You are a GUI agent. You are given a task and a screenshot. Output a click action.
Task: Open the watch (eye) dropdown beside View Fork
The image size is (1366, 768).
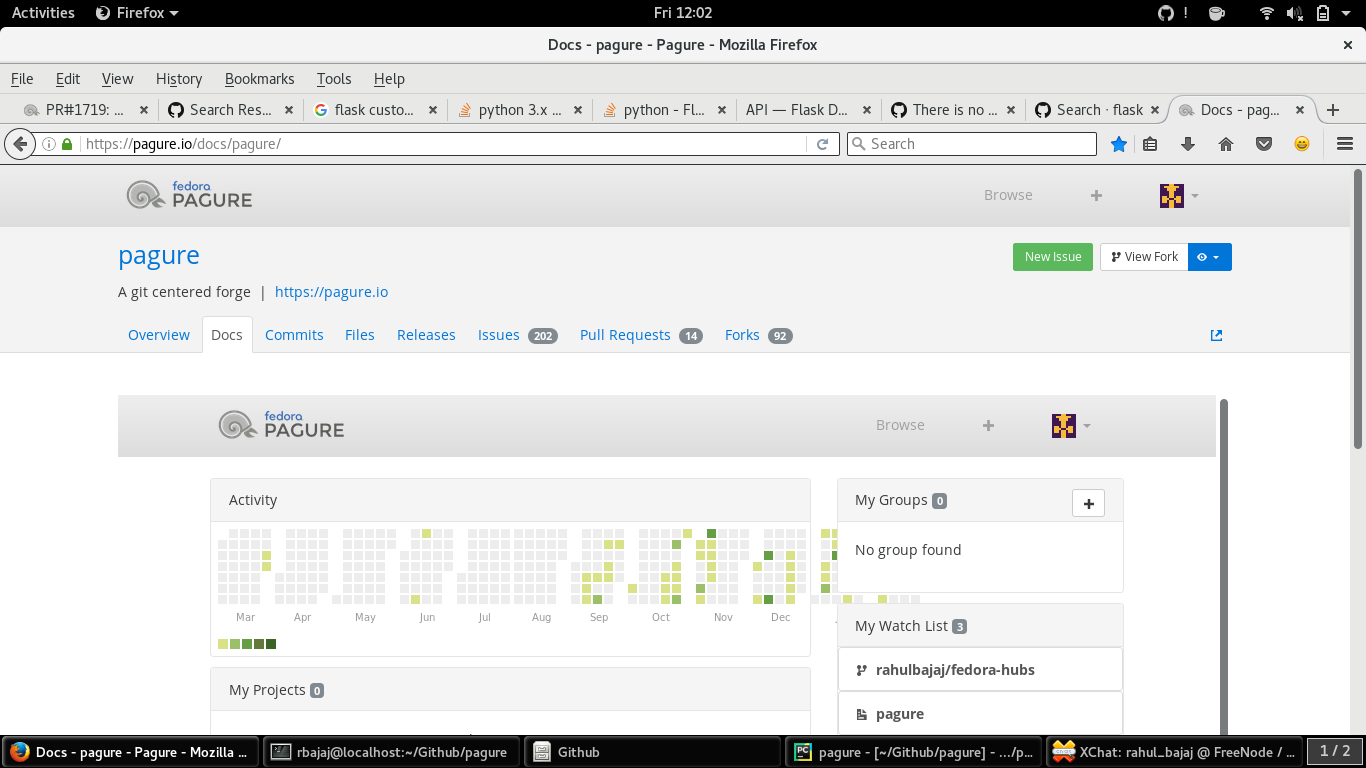point(1209,257)
